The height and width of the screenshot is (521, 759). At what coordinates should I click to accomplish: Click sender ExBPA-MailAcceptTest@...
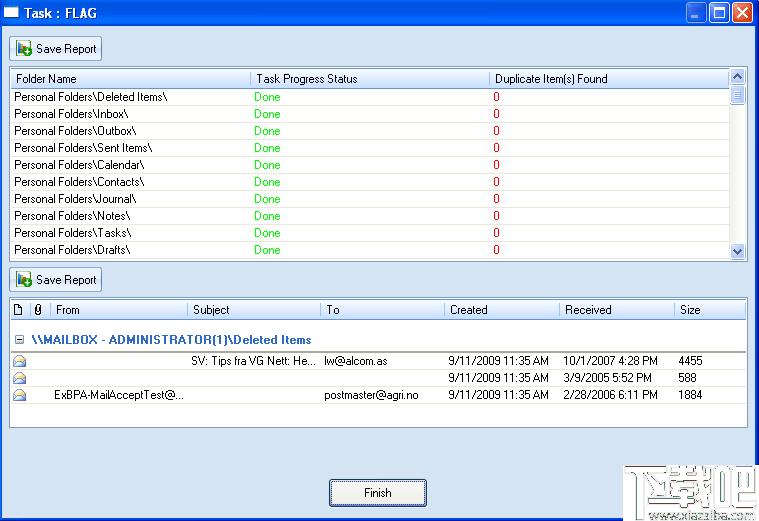[119, 395]
